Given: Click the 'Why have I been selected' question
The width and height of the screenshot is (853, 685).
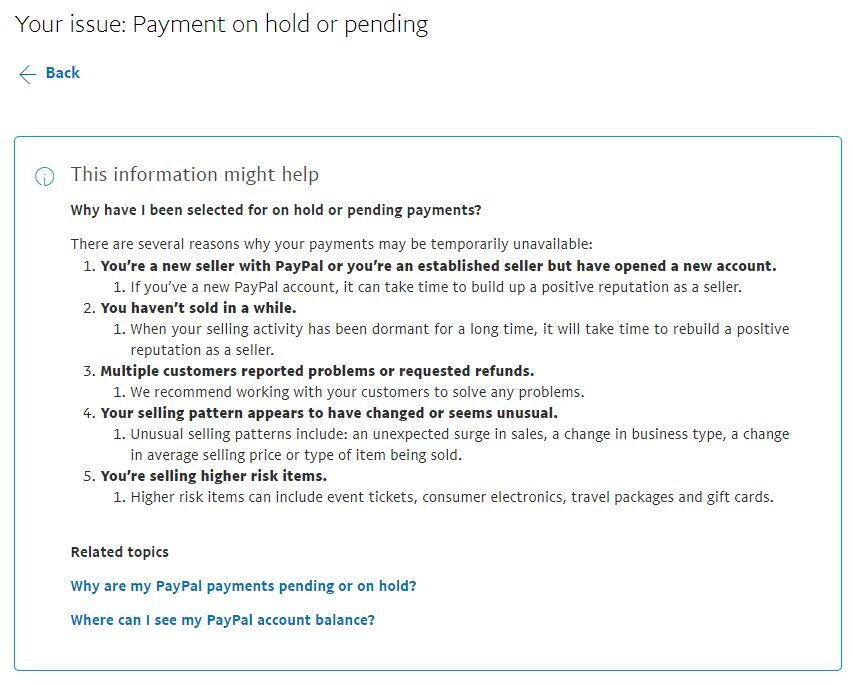Looking at the screenshot, I should pyautogui.click(x=276, y=210).
